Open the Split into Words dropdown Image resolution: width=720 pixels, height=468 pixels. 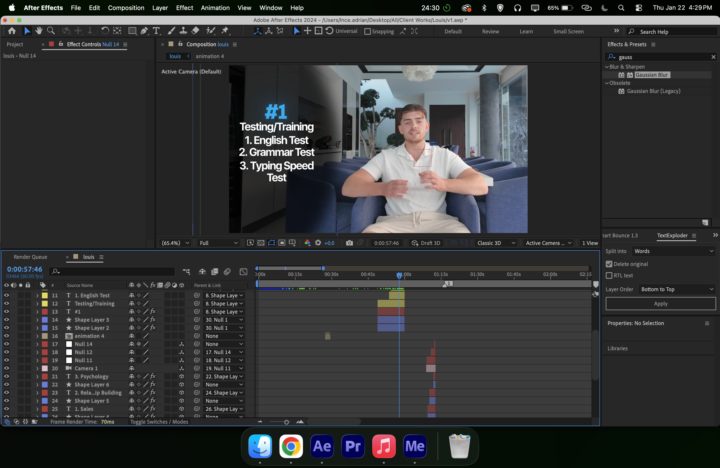pyautogui.click(x=675, y=251)
